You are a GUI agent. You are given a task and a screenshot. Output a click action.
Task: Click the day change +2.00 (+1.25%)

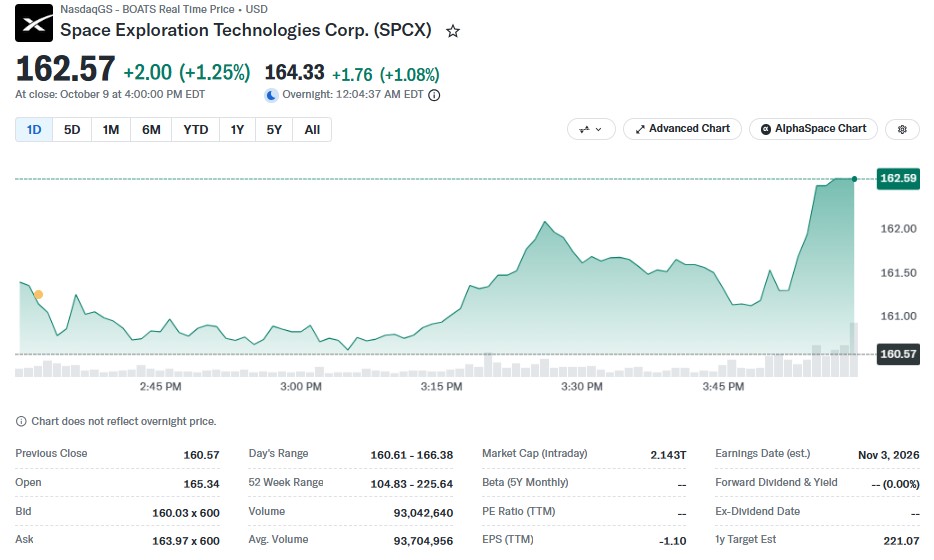coord(186,73)
